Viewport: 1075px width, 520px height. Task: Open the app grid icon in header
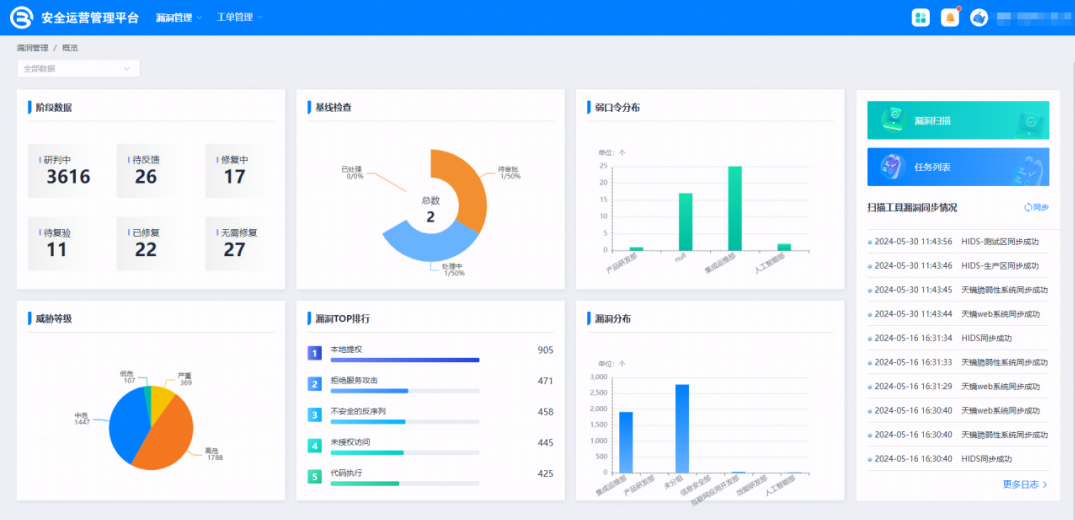point(920,18)
